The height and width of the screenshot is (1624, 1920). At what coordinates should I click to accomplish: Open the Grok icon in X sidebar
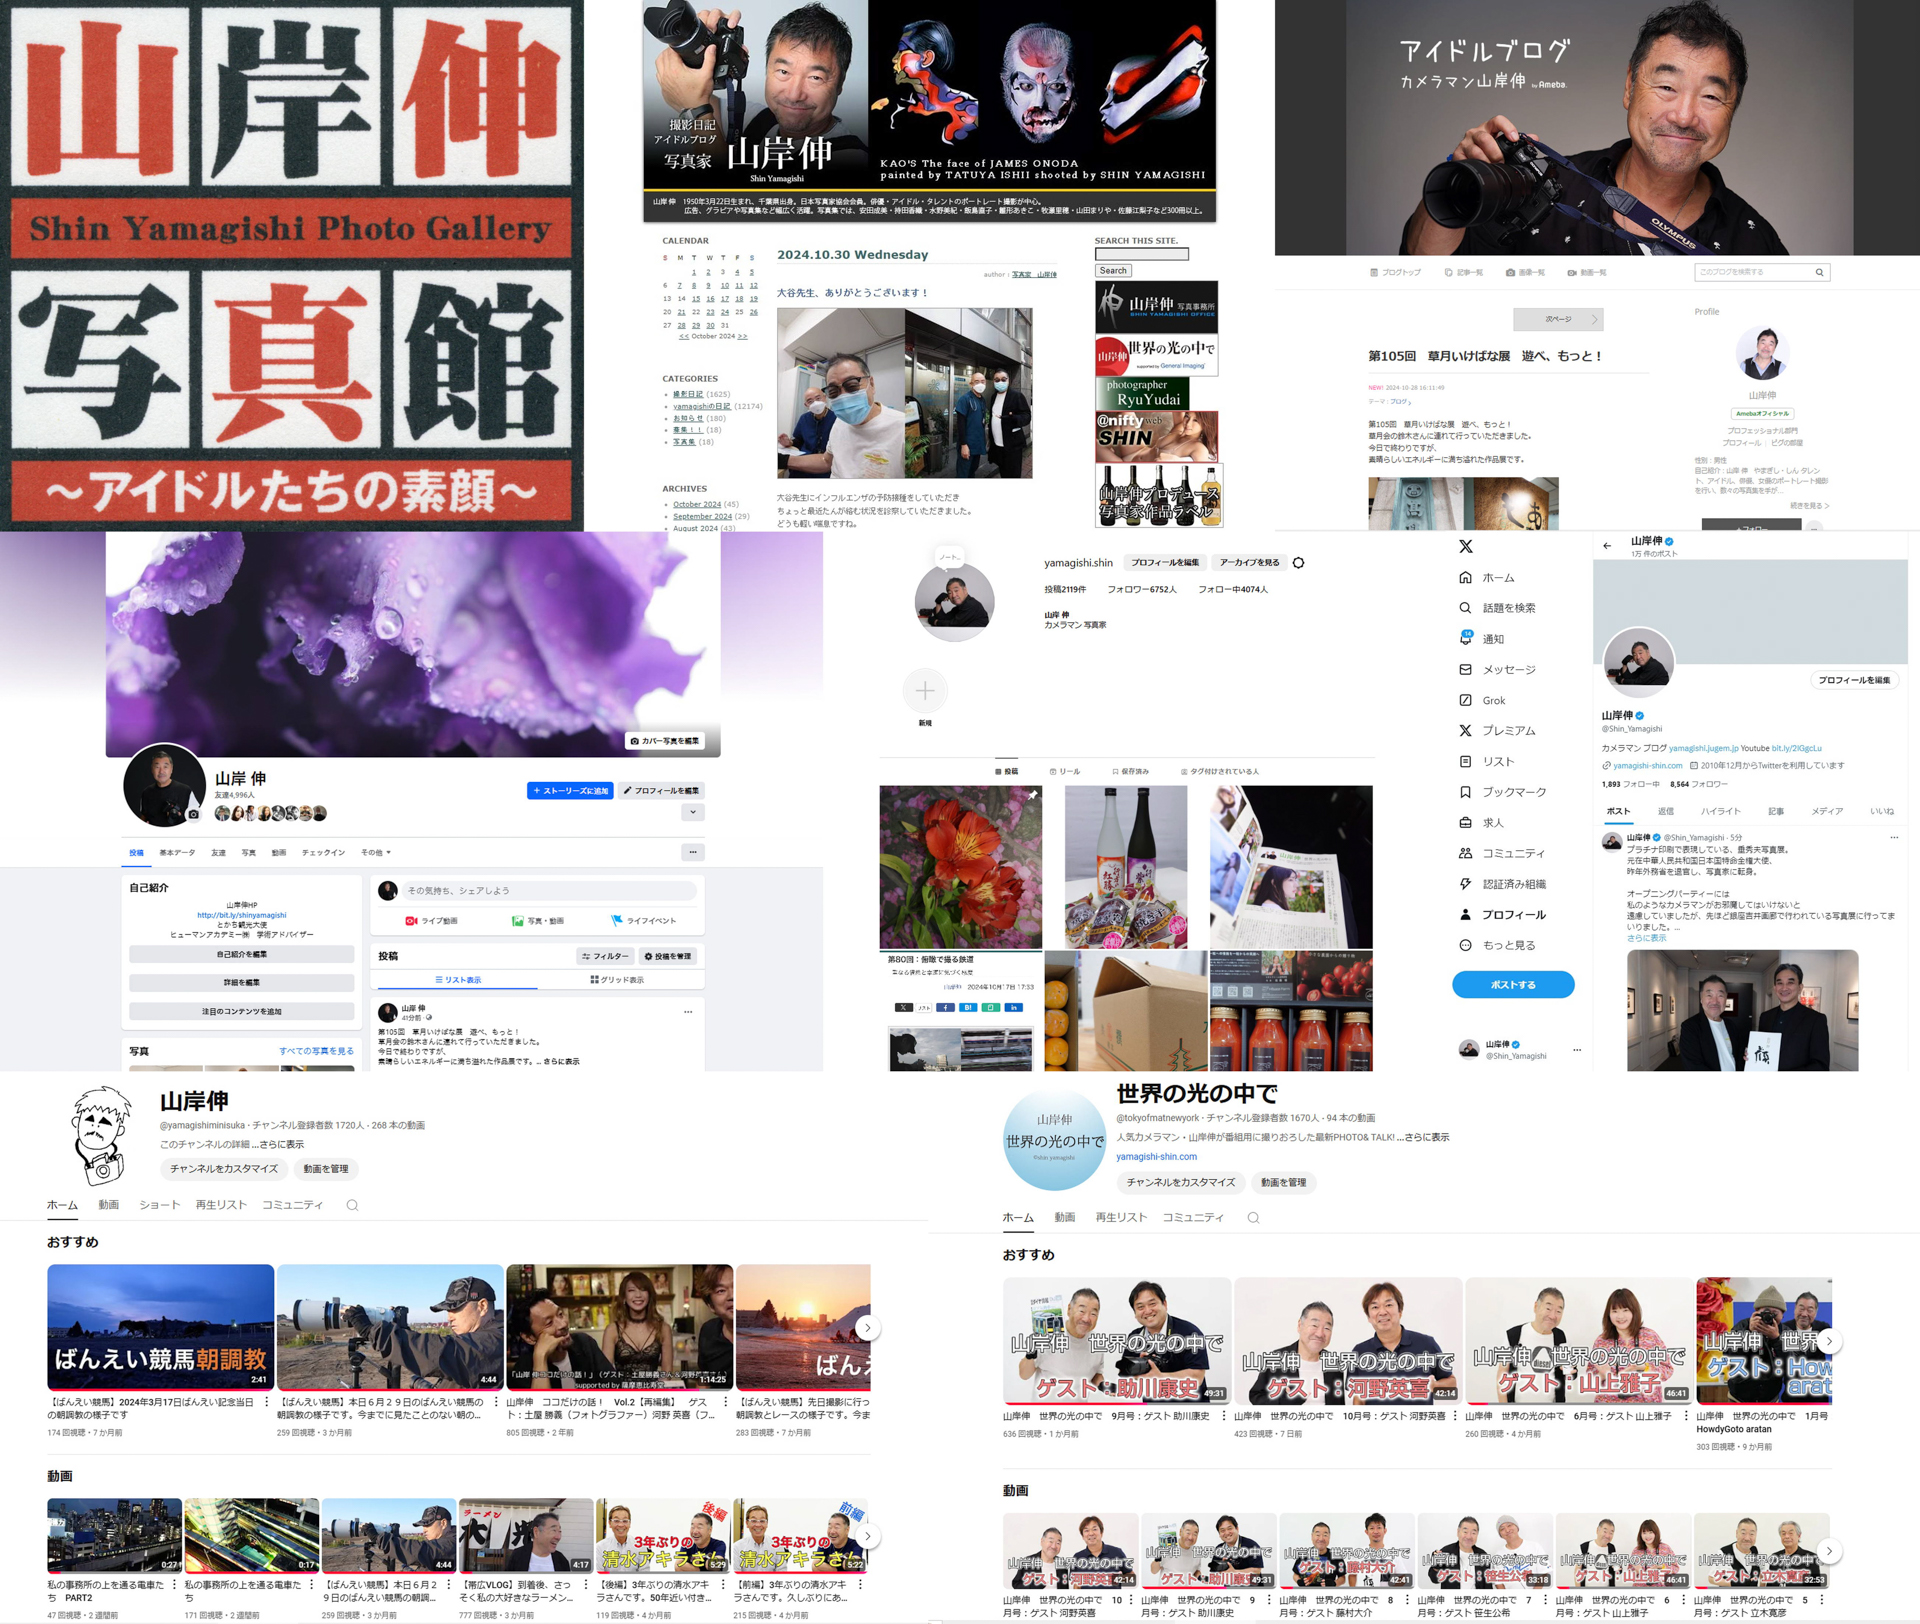click(x=1465, y=700)
